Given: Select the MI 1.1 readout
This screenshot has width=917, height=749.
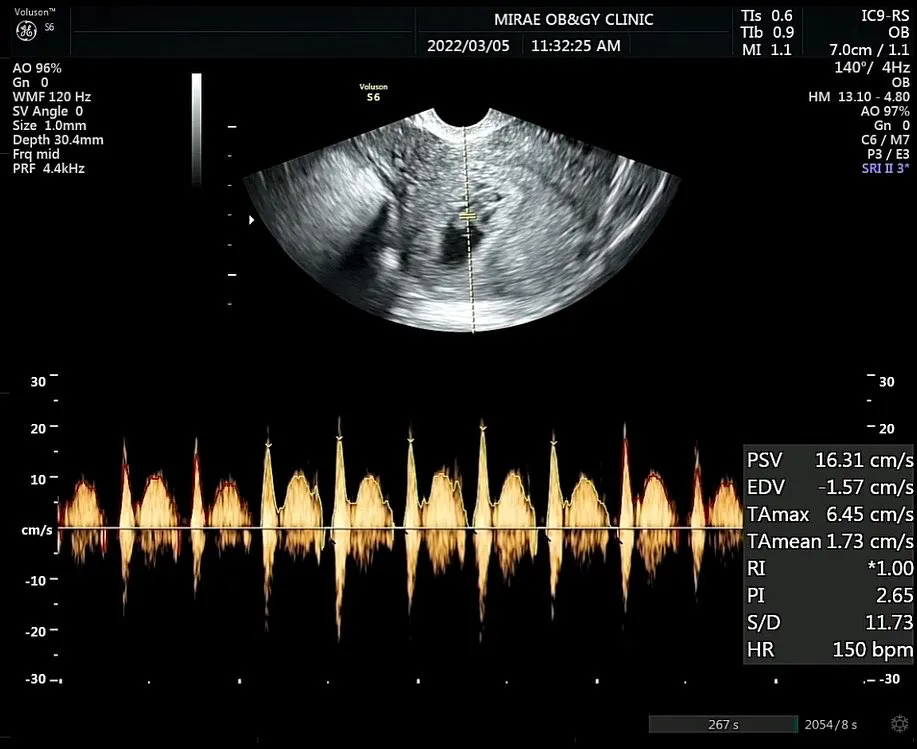Looking at the screenshot, I should pos(767,50).
